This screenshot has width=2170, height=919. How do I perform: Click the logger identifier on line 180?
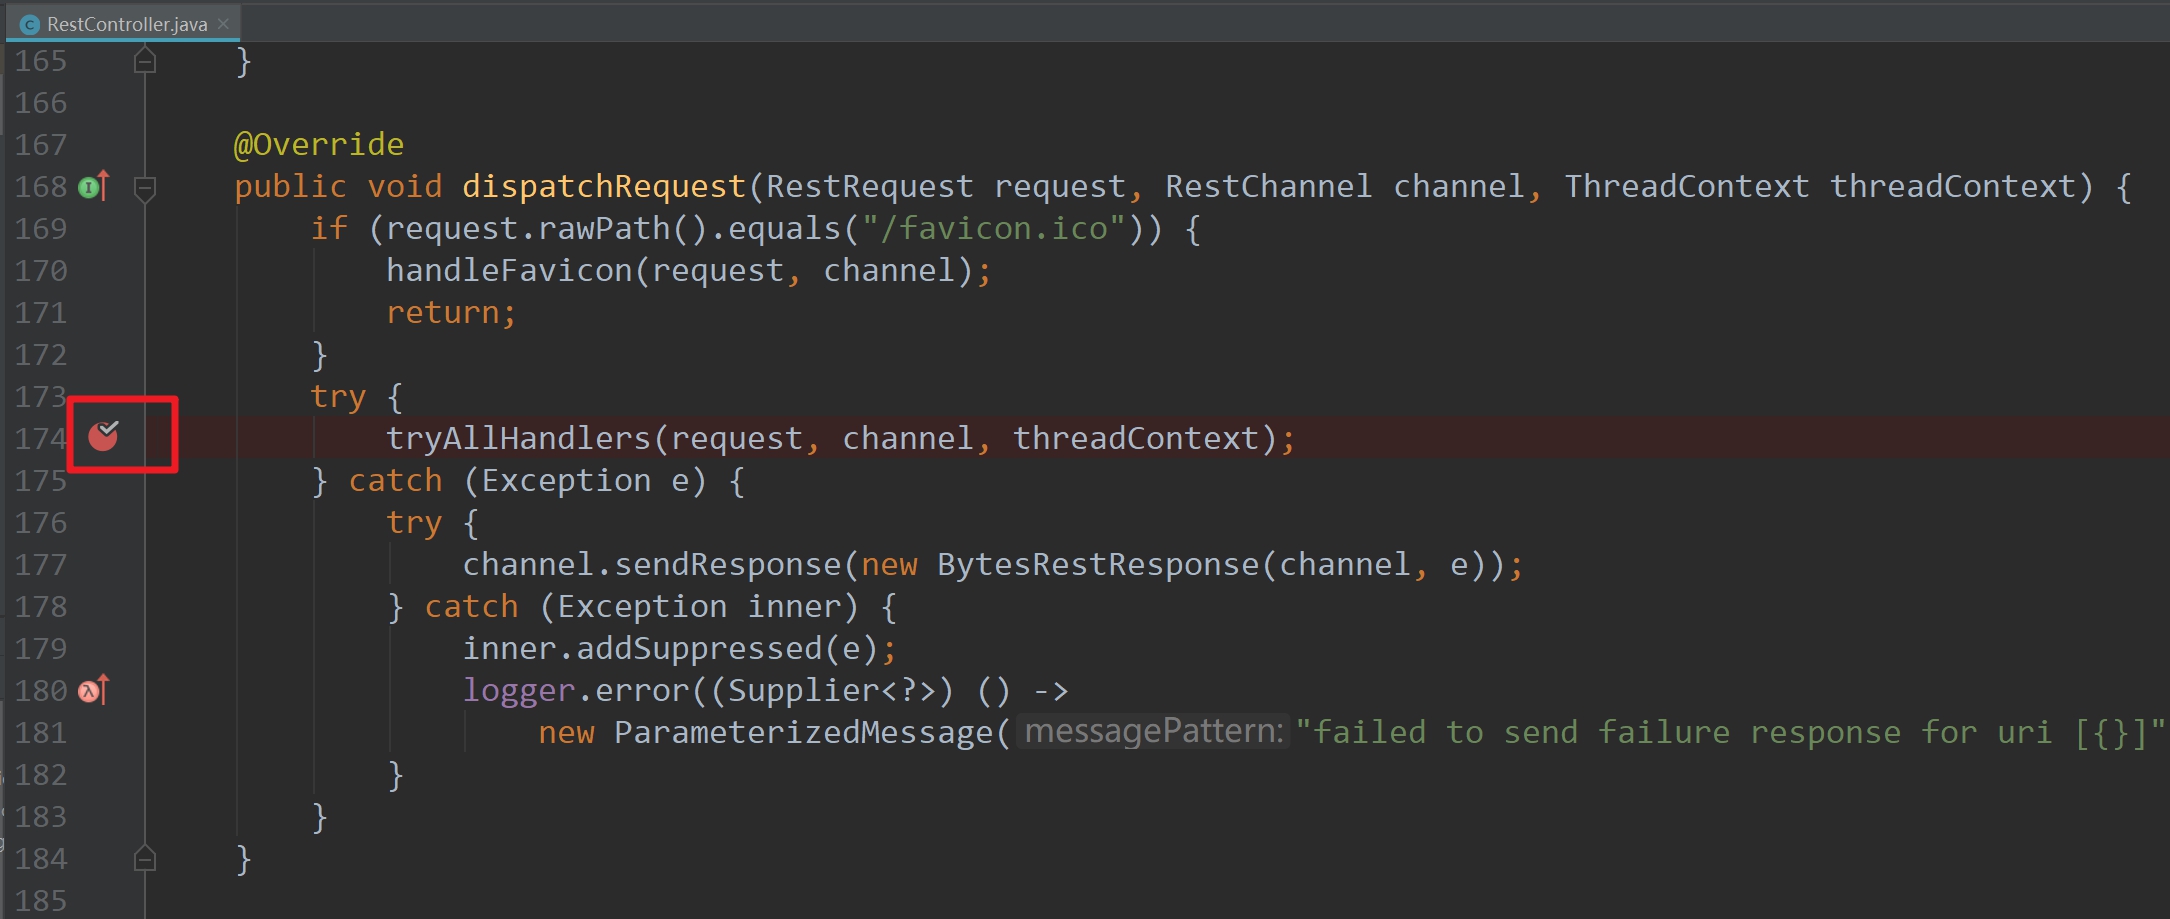(519, 691)
